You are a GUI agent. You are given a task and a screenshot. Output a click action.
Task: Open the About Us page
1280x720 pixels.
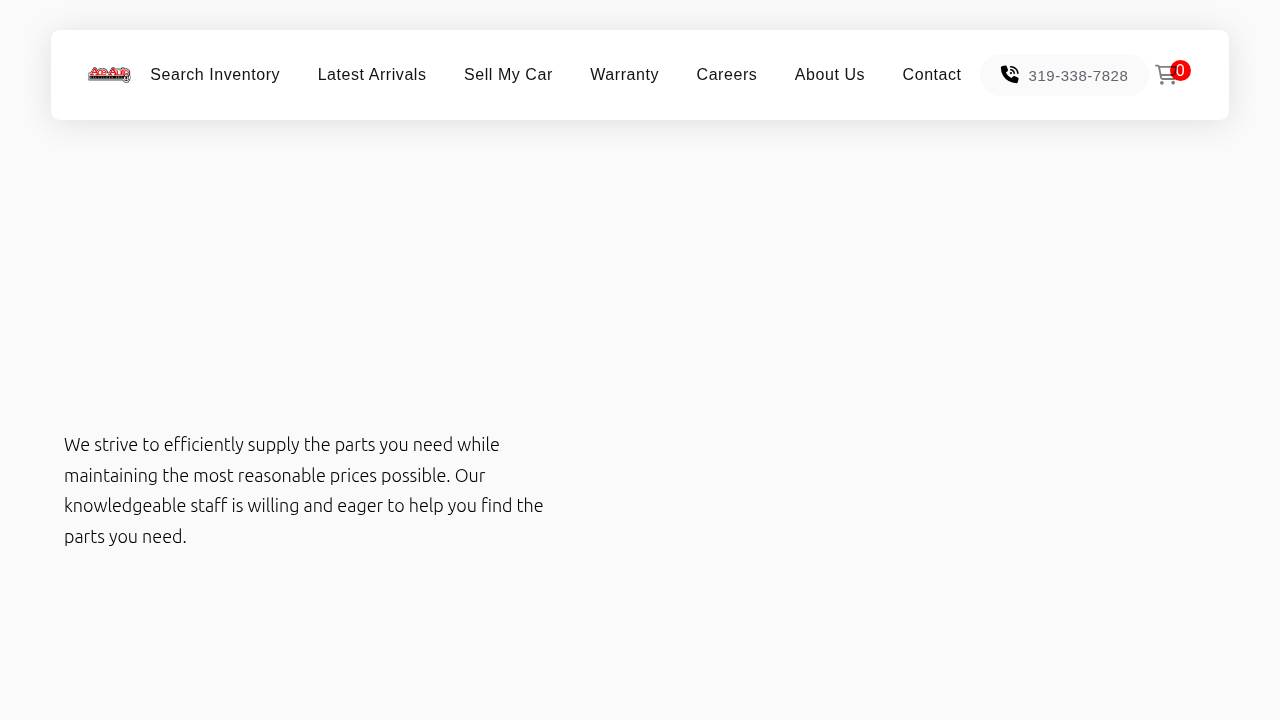pos(829,74)
